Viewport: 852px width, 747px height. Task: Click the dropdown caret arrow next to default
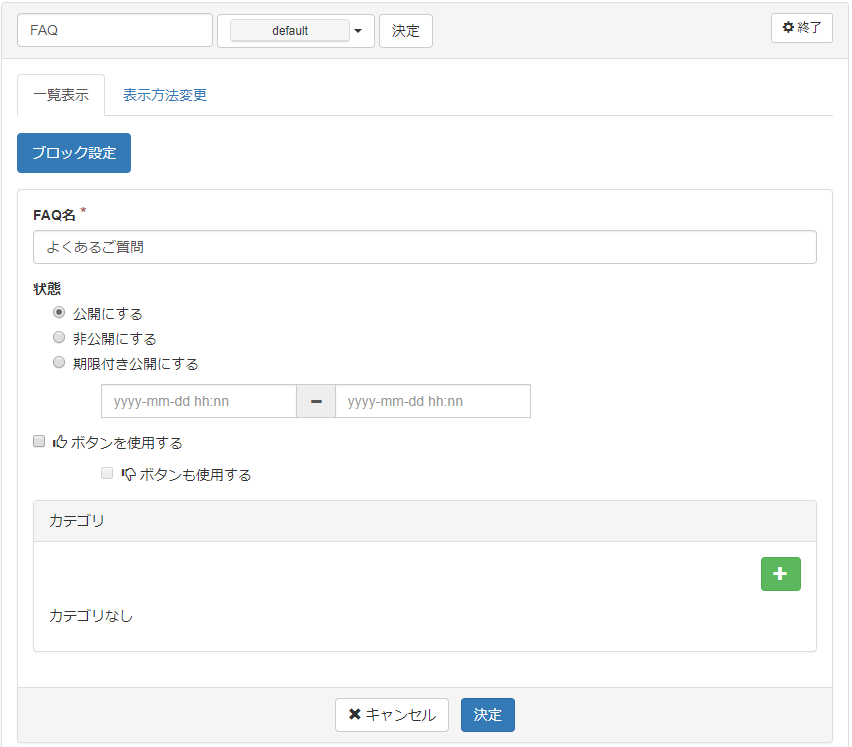coord(358,31)
